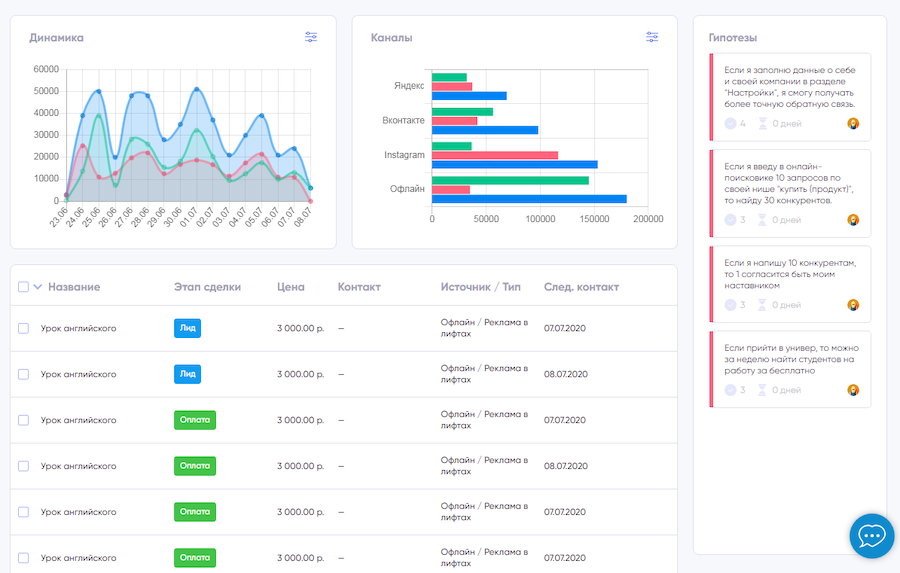900x573 pixels.
Task: Click avatar on the first hypothesis card
Action: [x=853, y=124]
